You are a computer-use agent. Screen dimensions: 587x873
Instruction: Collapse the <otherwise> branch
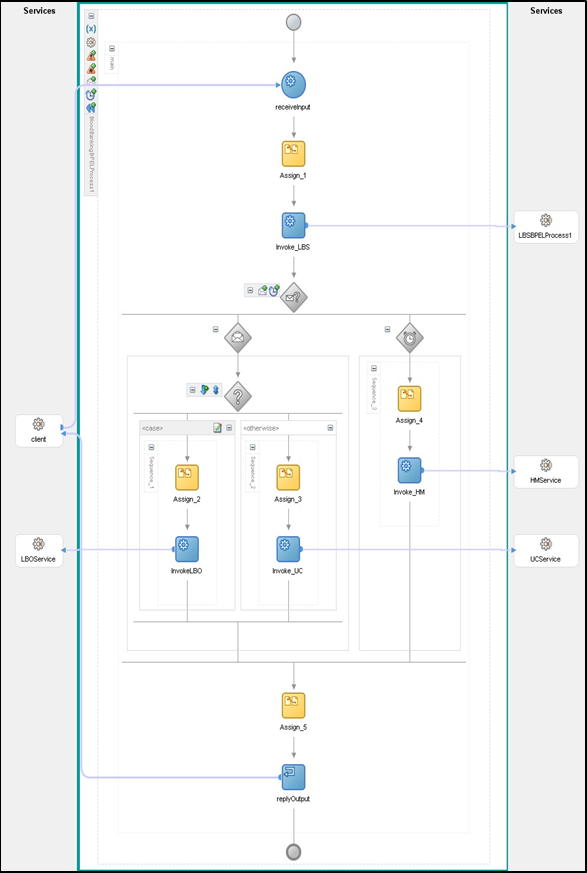330,428
